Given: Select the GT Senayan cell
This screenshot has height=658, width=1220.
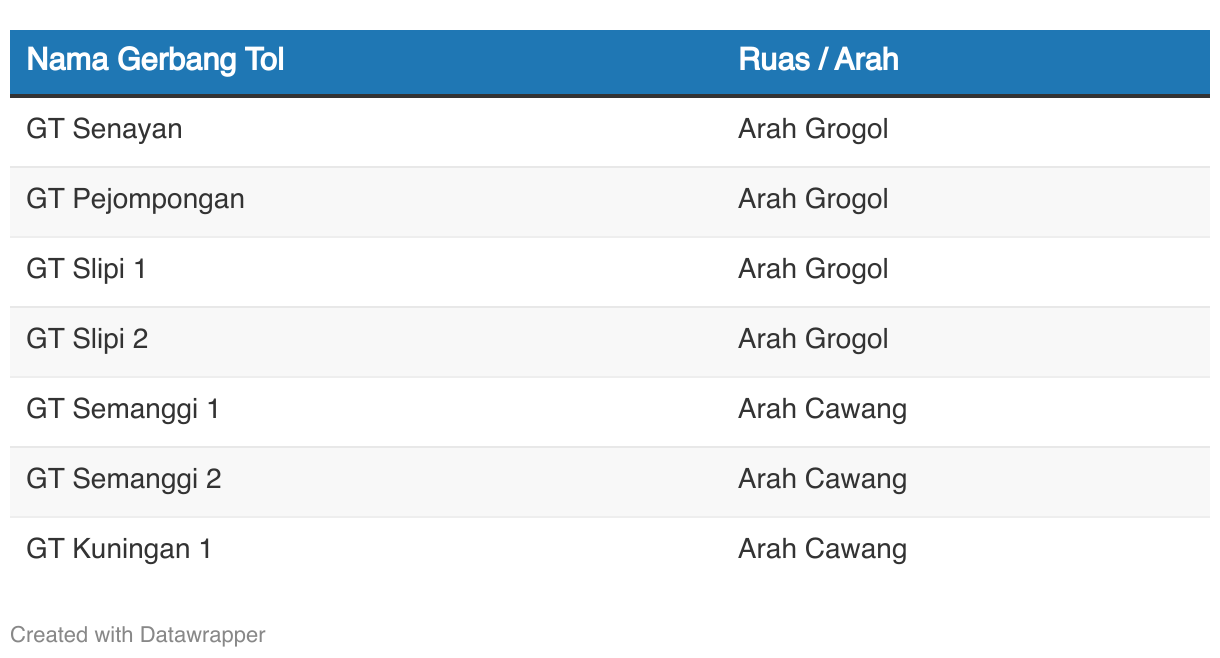Looking at the screenshot, I should coord(366,131).
